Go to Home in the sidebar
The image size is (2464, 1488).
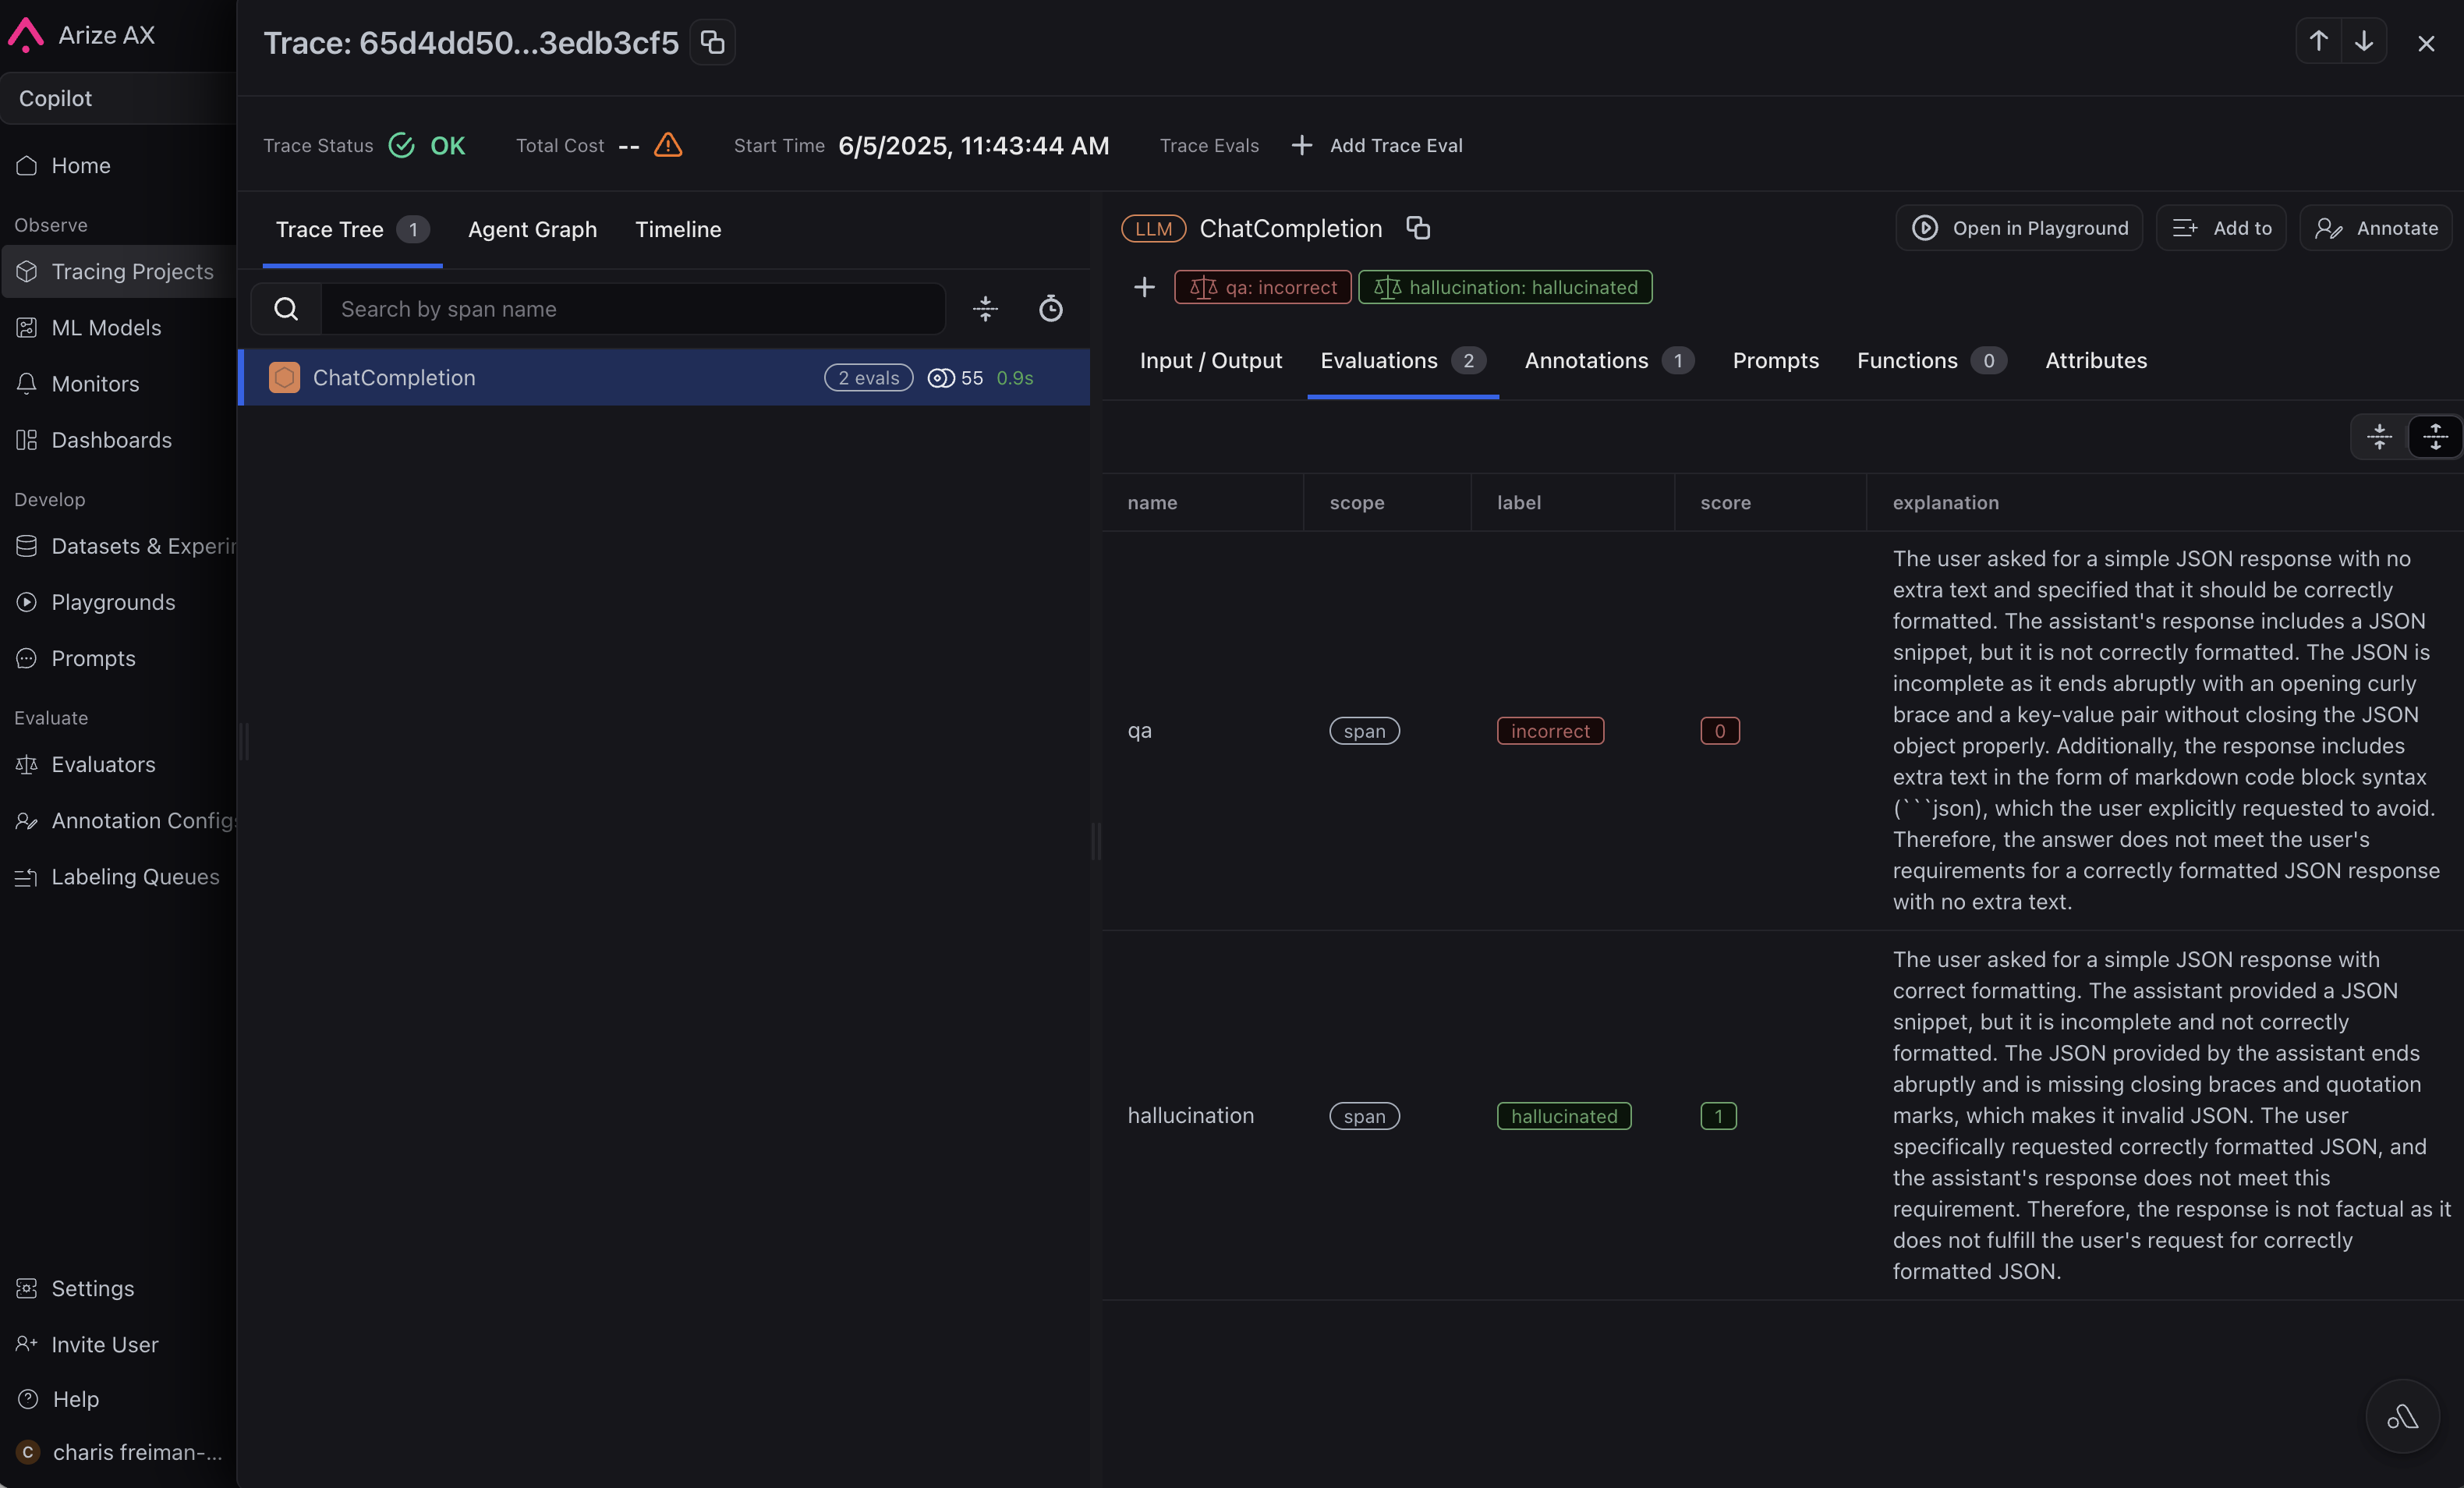(x=118, y=166)
